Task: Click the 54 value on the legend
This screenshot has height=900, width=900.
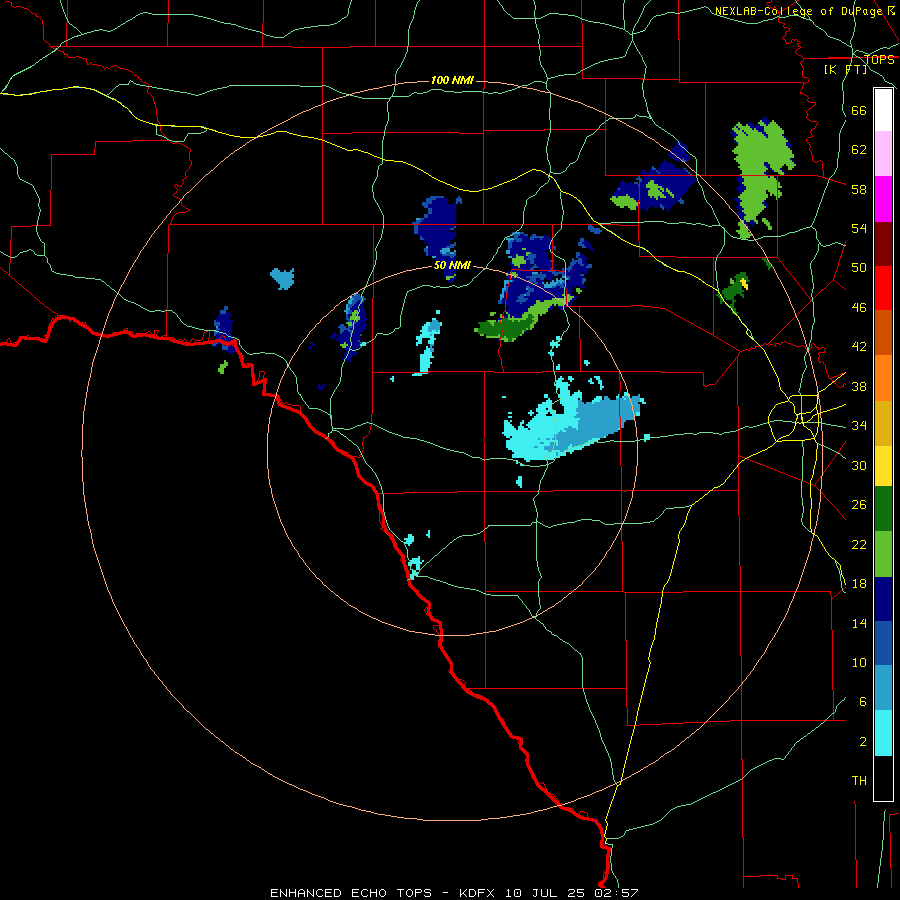Action: point(859,228)
